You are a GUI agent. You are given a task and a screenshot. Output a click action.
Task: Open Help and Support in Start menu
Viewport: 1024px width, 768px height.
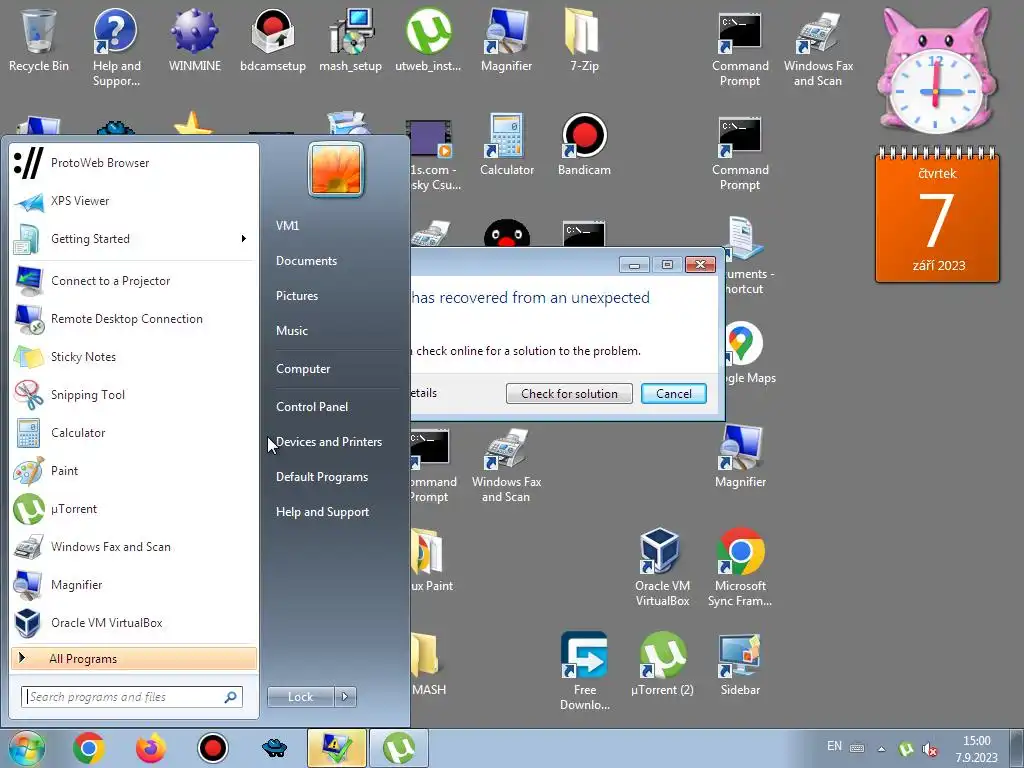(323, 512)
